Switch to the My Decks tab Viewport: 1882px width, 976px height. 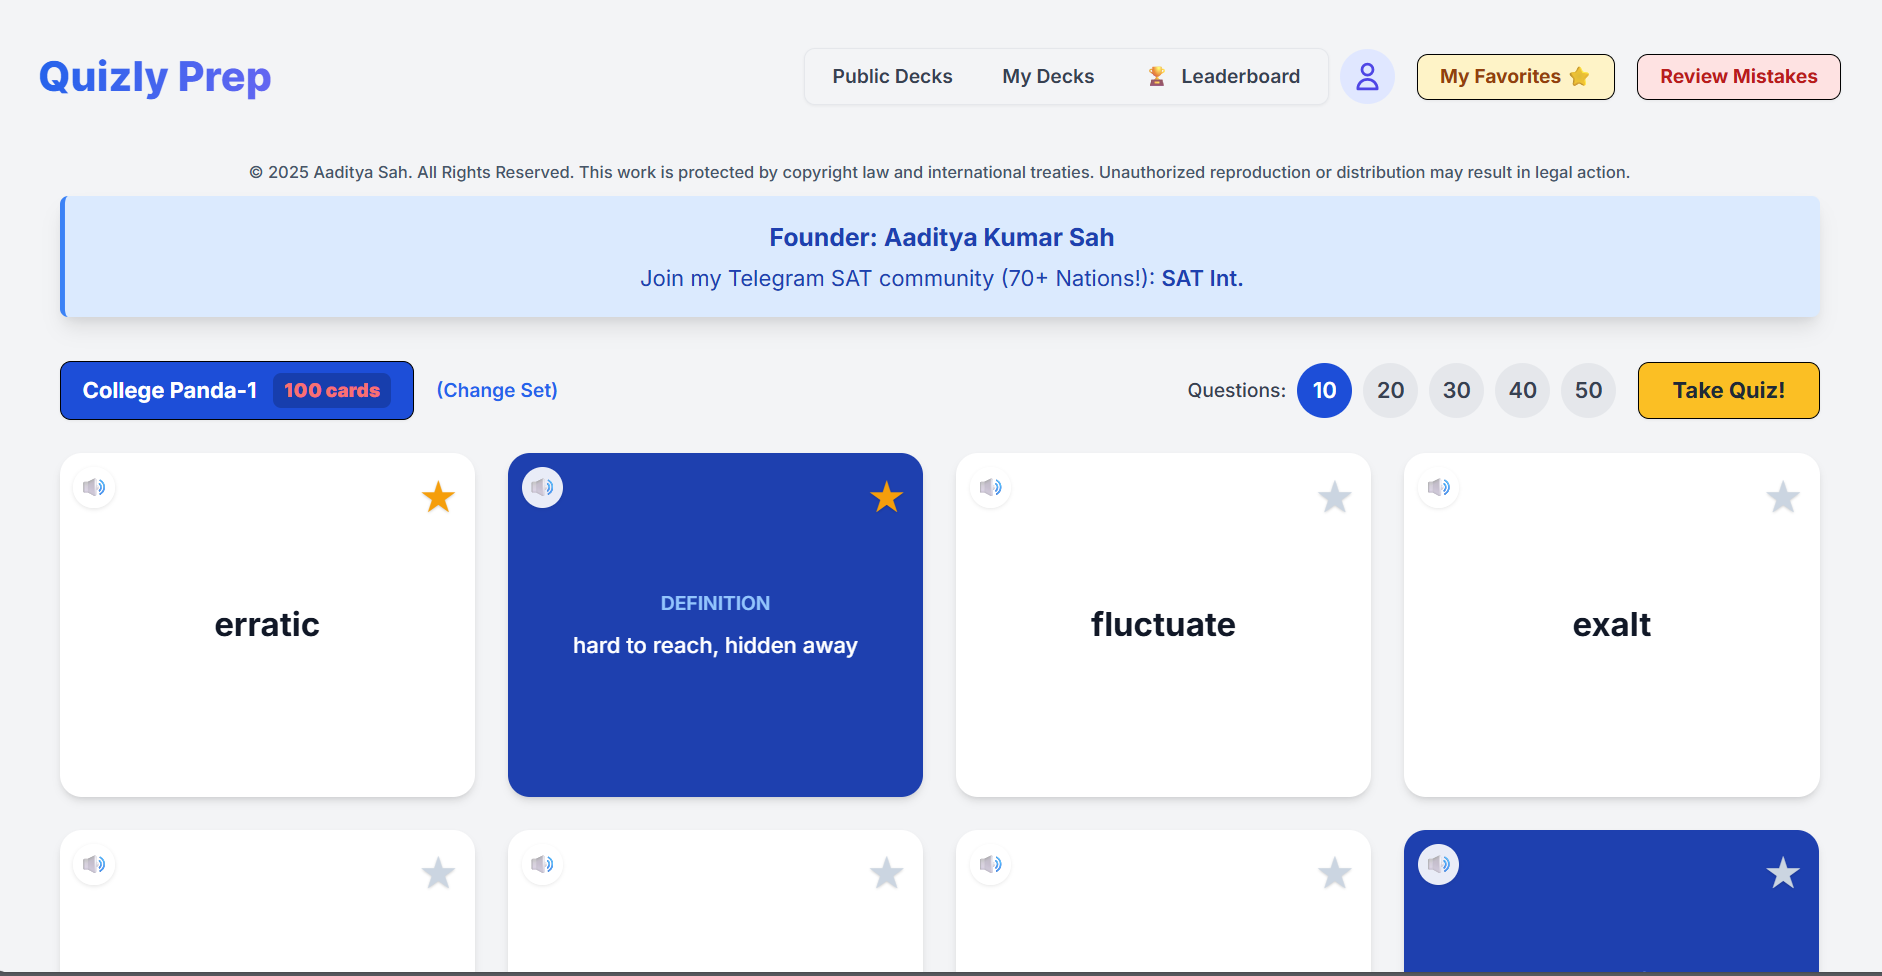coord(1048,75)
